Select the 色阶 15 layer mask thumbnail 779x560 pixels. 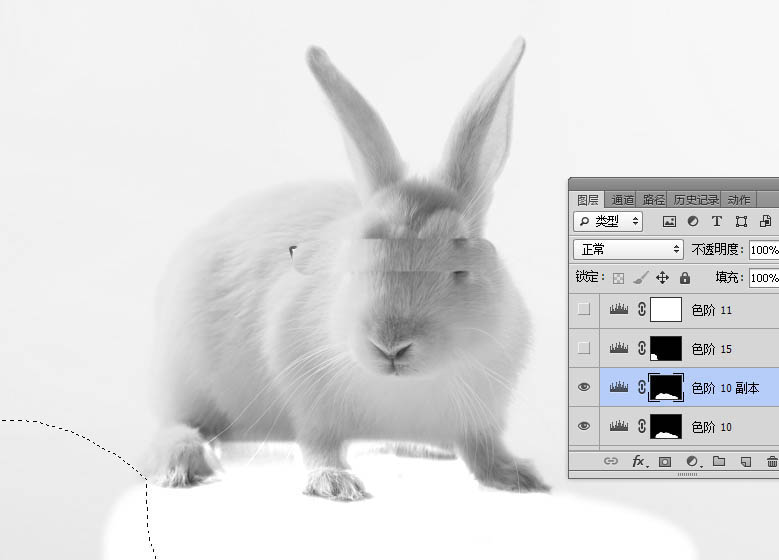[x=666, y=349]
